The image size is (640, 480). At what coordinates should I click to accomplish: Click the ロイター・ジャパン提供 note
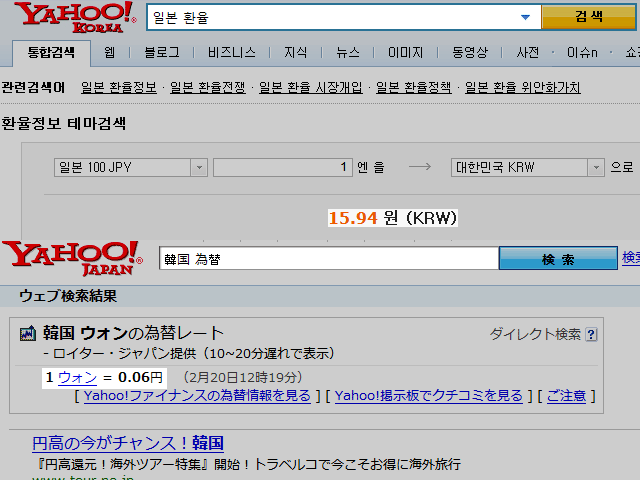click(x=189, y=353)
